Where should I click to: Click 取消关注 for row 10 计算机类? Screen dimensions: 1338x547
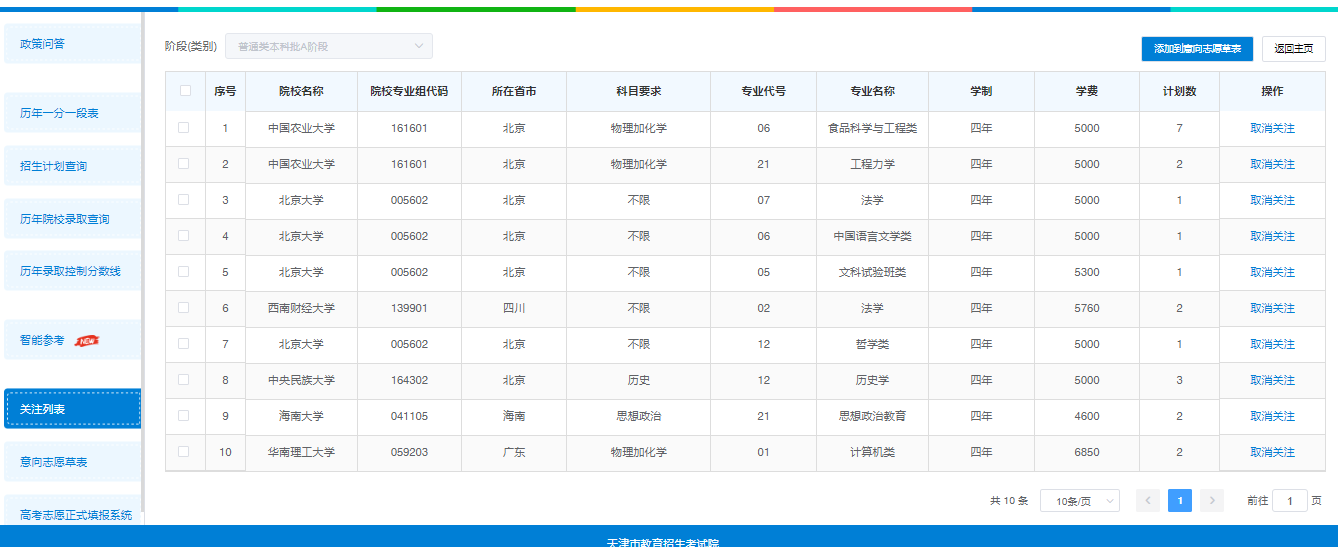(1272, 452)
